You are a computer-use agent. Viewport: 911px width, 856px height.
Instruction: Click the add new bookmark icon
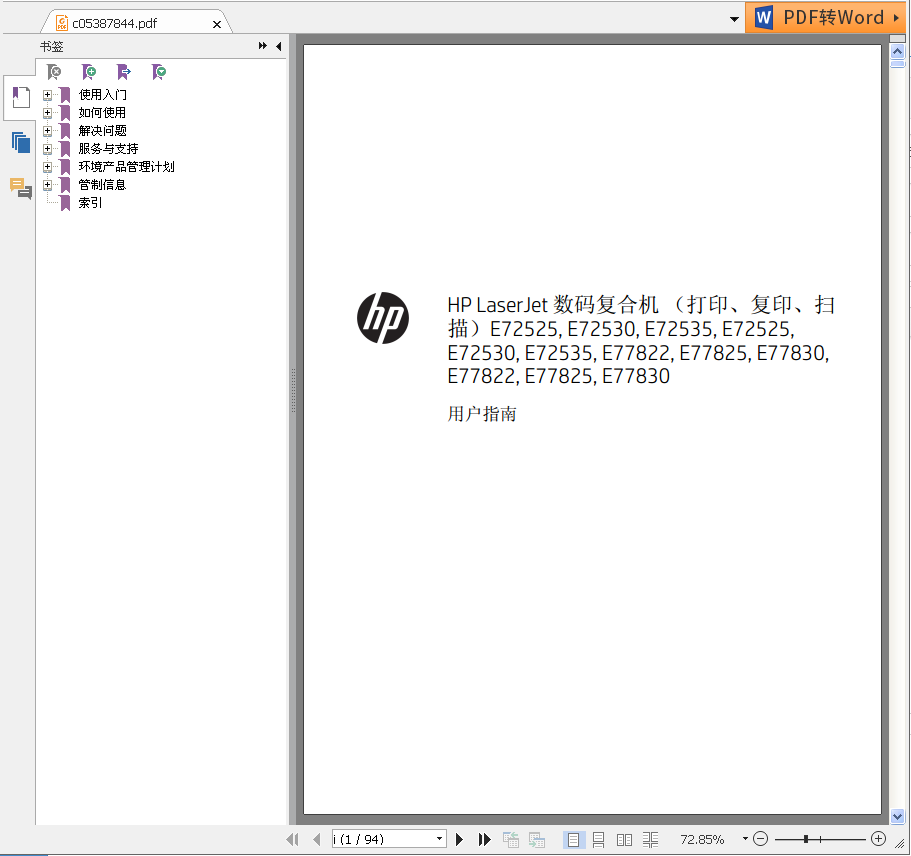pyautogui.click(x=89, y=72)
